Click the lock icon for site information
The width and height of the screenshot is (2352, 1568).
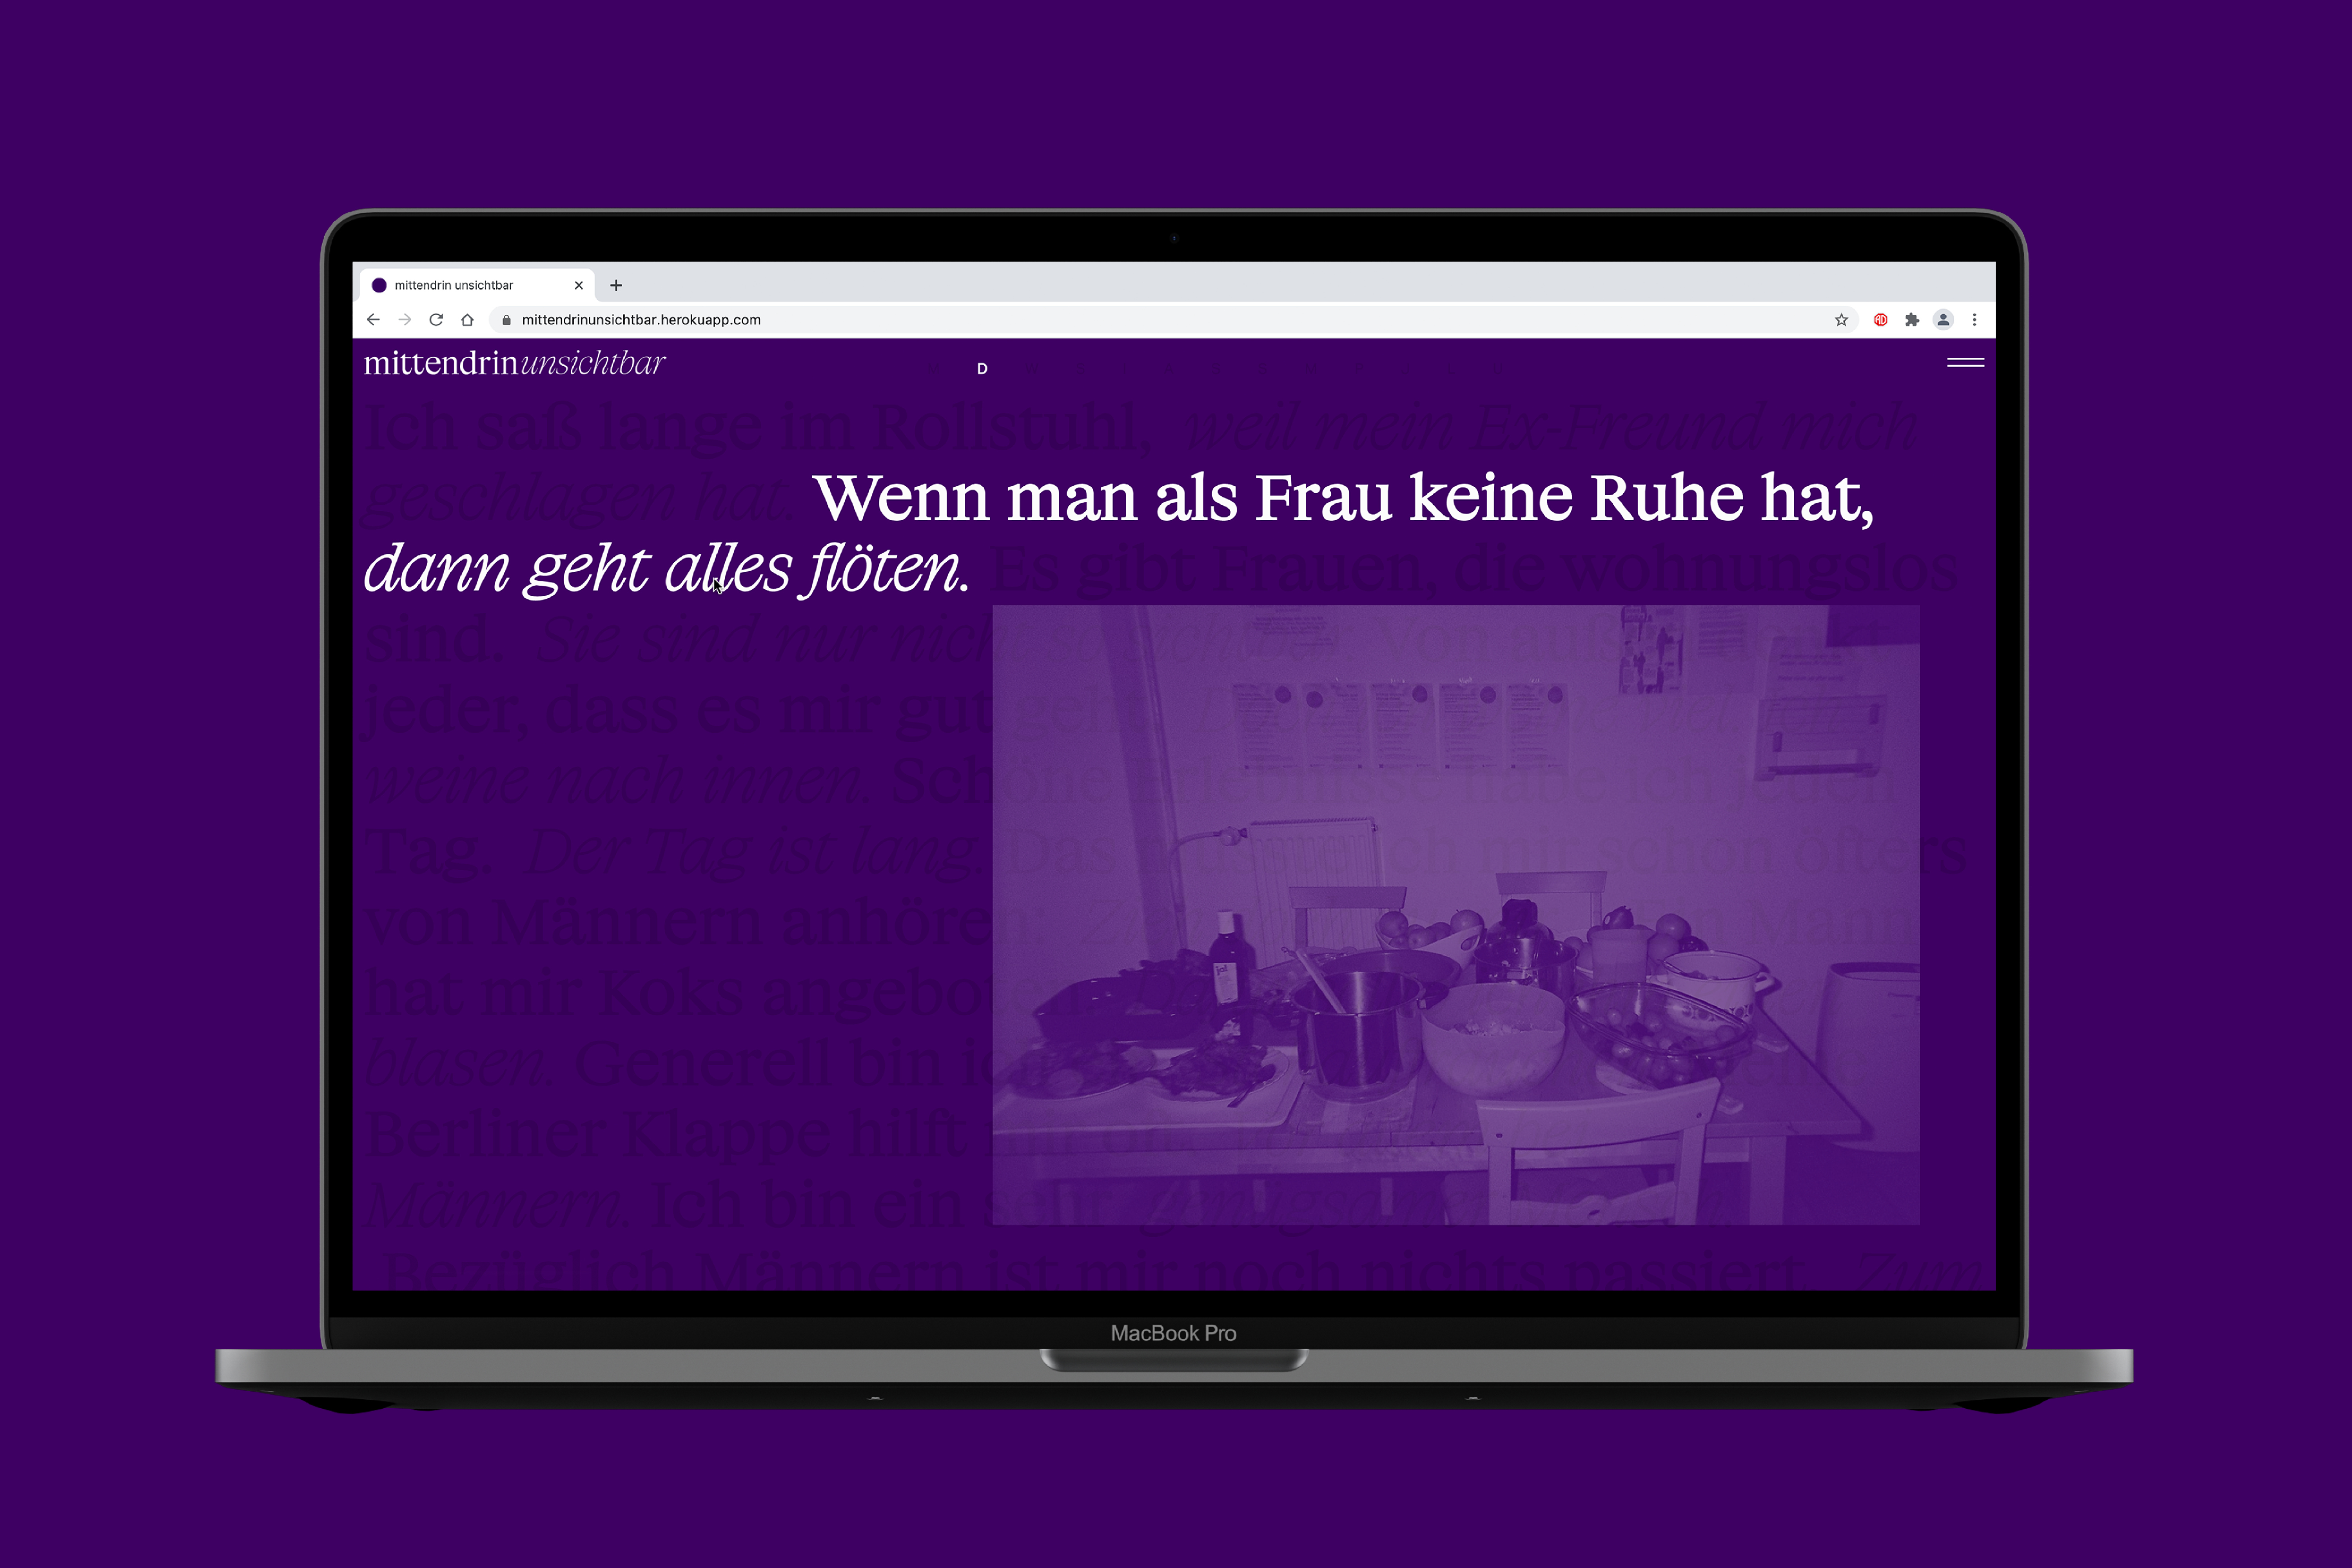(507, 320)
